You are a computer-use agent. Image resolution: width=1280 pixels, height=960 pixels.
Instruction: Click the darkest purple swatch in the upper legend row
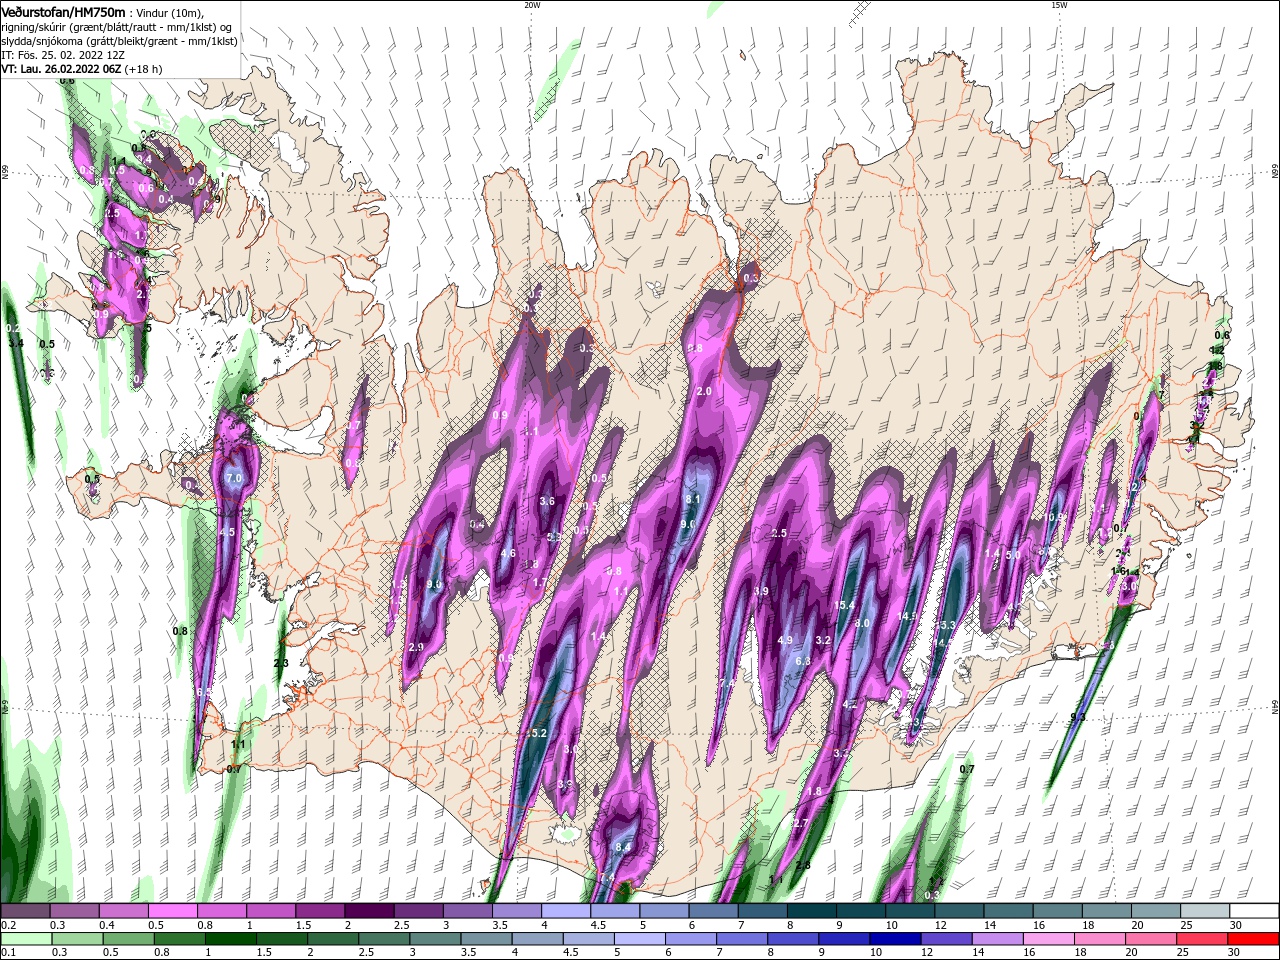(369, 910)
